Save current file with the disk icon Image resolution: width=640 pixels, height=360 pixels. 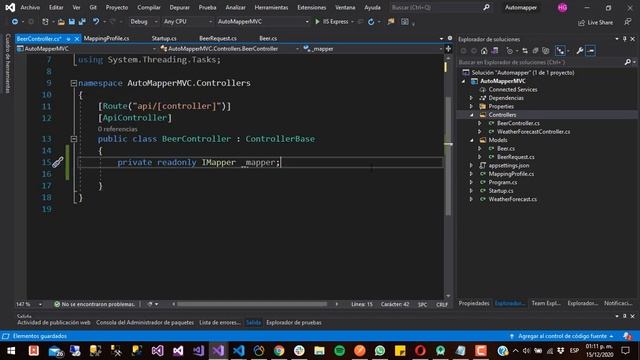[x=71, y=22]
